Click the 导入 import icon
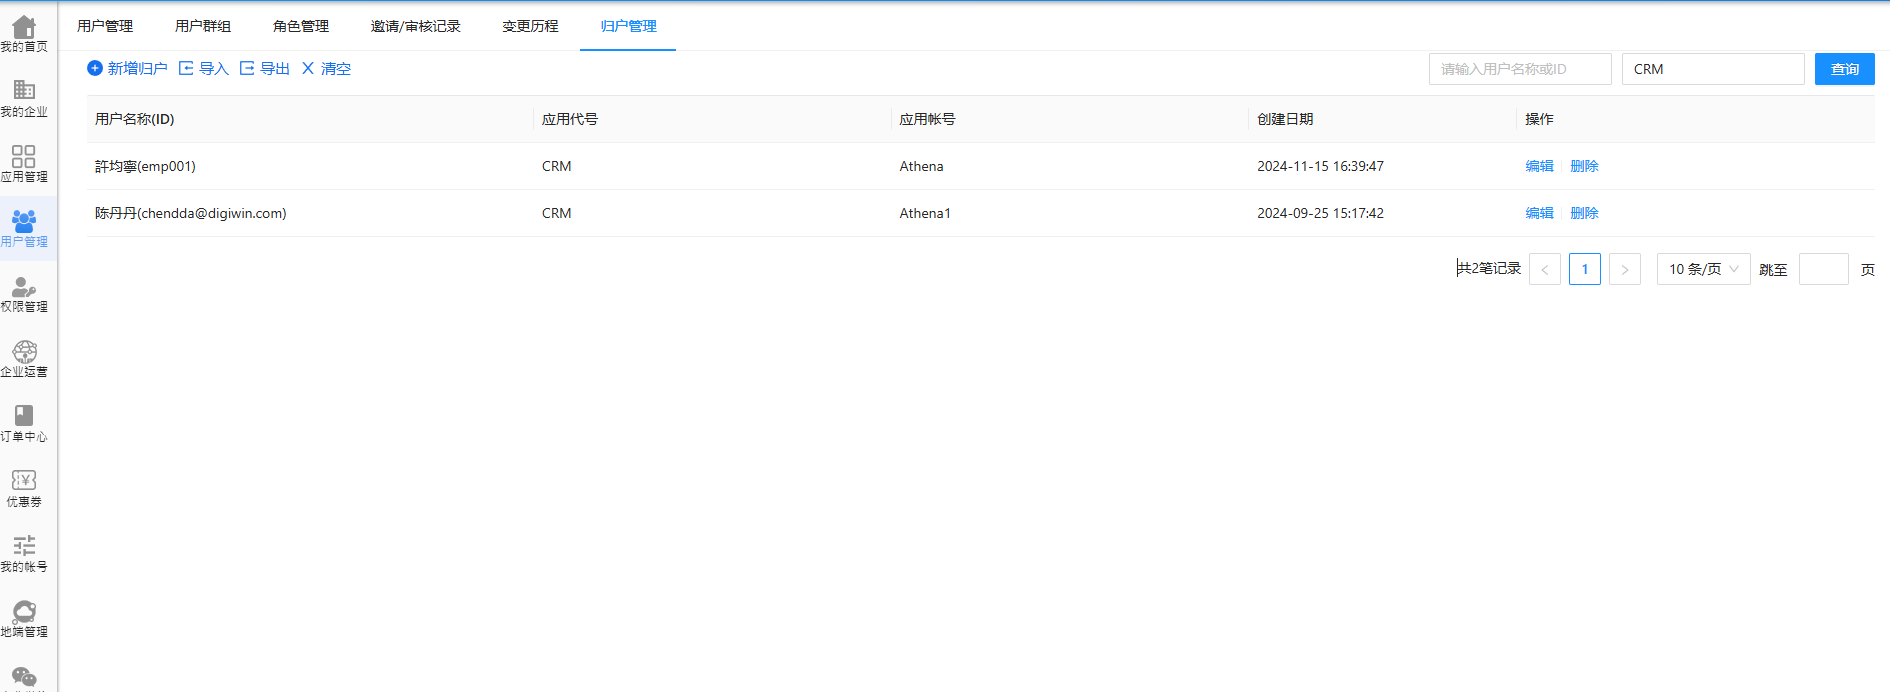The image size is (1890, 692). [x=186, y=68]
